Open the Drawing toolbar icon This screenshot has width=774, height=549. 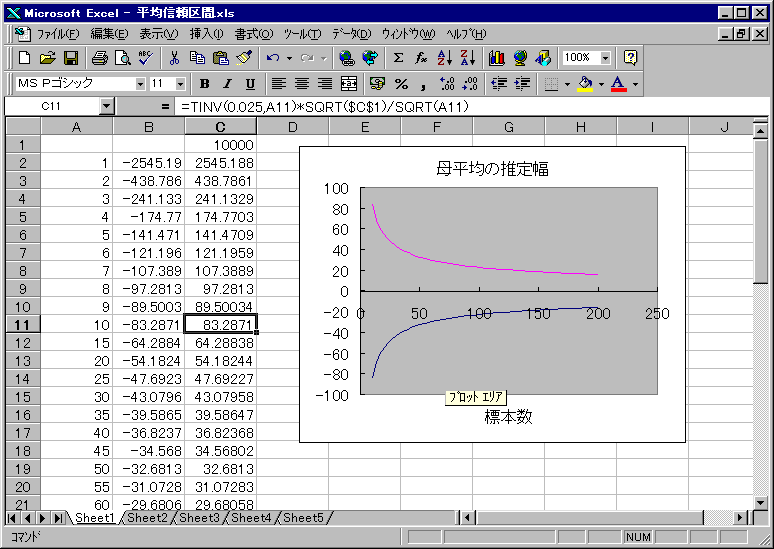[543, 58]
